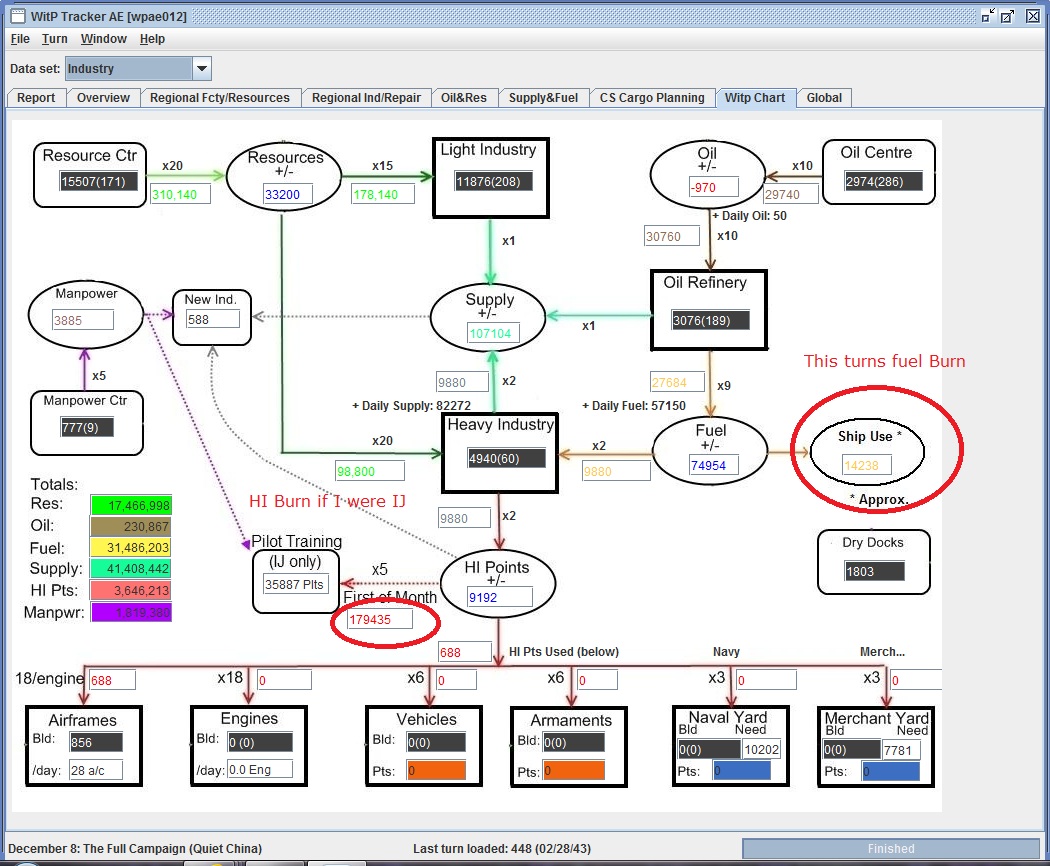Click the Merchant Yard Need value 7781
The width and height of the screenshot is (1050, 866).
[901, 750]
